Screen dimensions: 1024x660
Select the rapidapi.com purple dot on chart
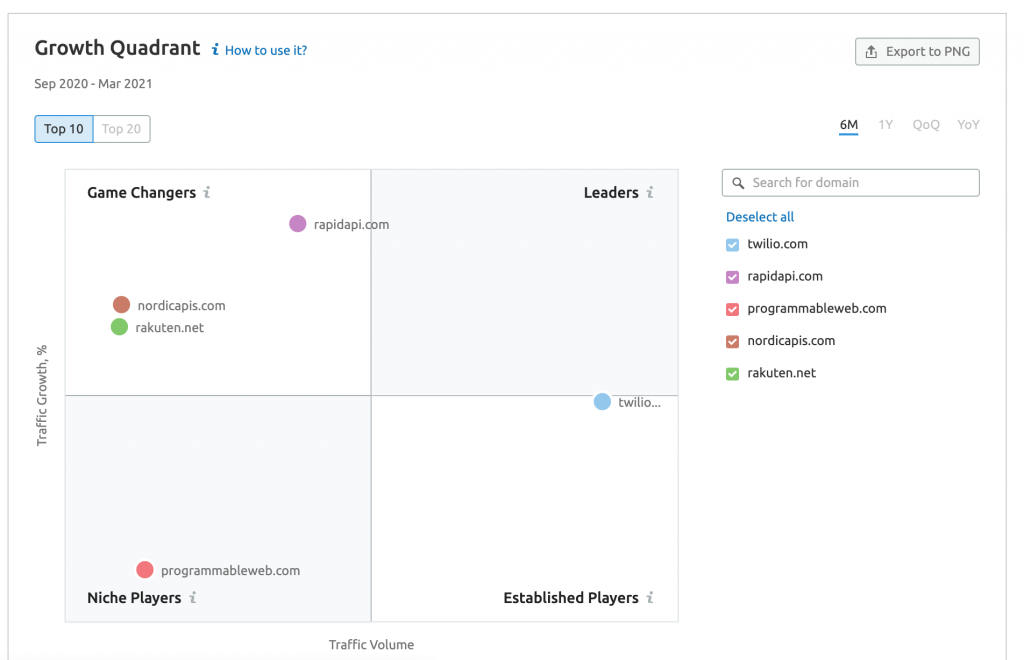click(298, 224)
